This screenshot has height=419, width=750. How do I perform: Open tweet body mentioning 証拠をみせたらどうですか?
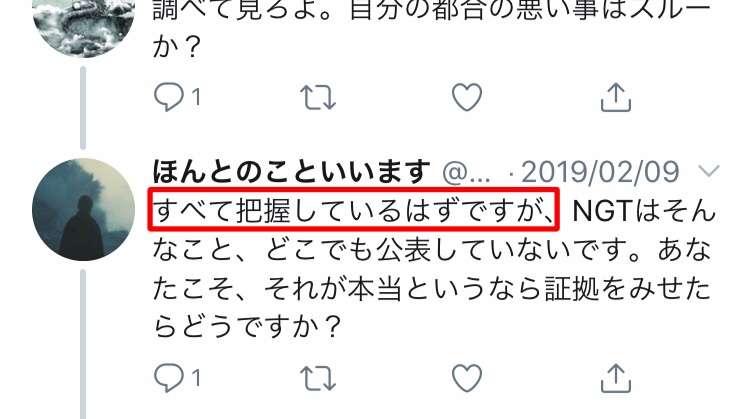tap(433, 268)
